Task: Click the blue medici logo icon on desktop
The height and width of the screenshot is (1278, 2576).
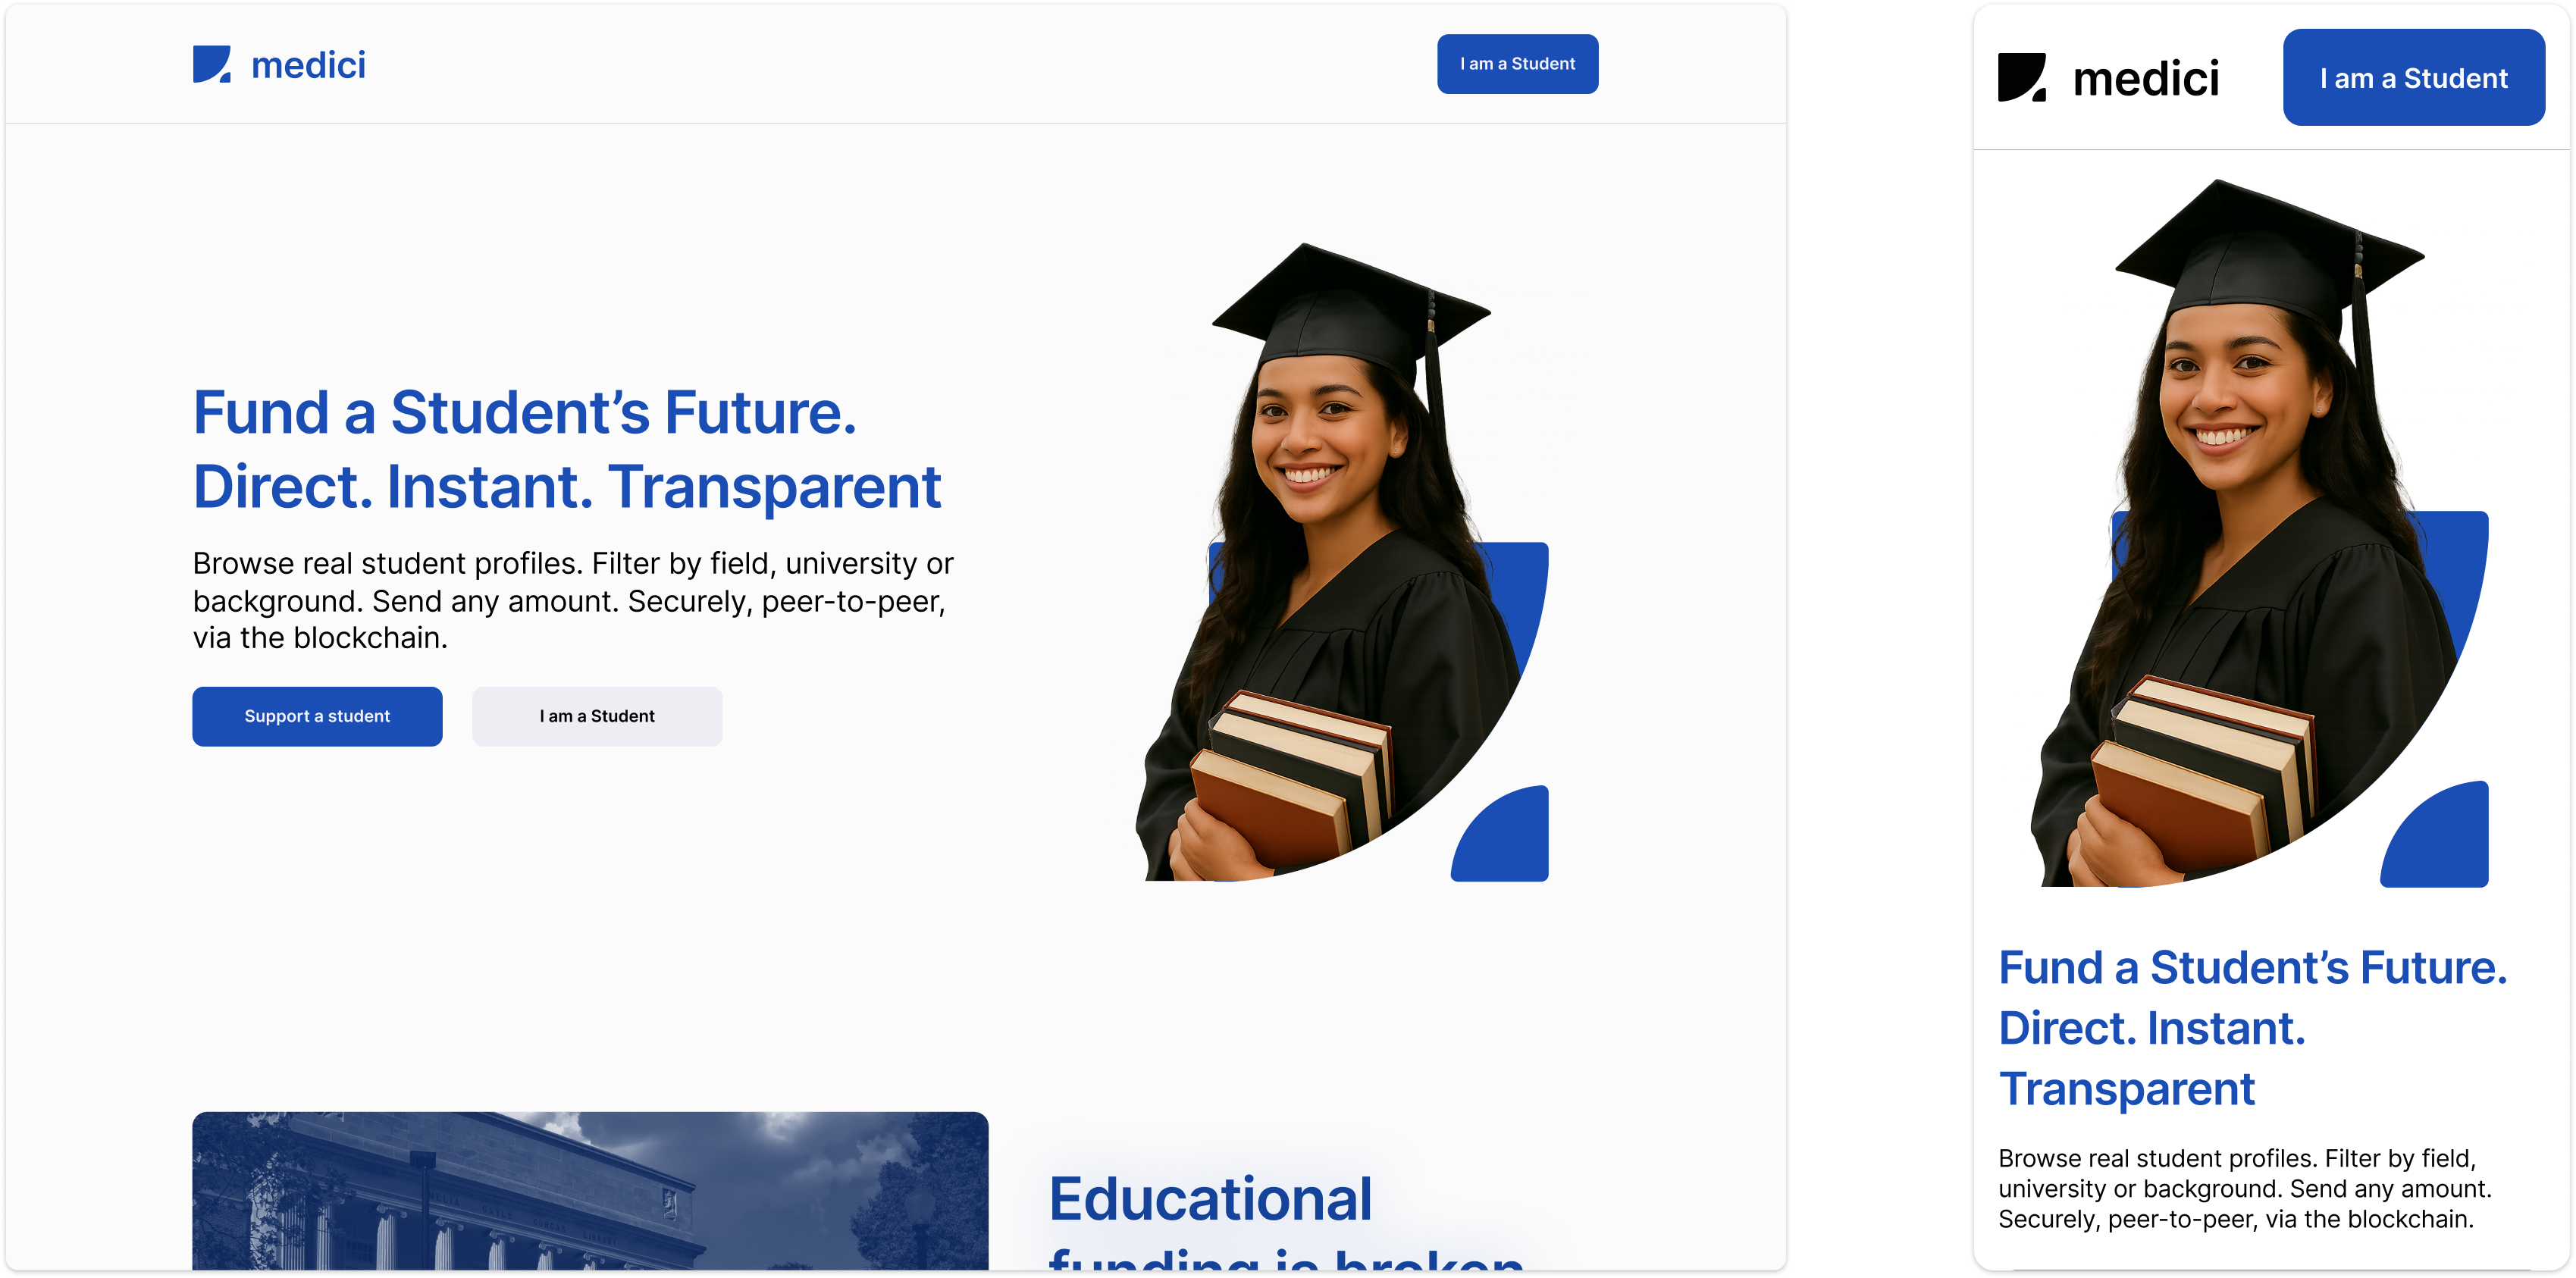Action: pos(211,64)
